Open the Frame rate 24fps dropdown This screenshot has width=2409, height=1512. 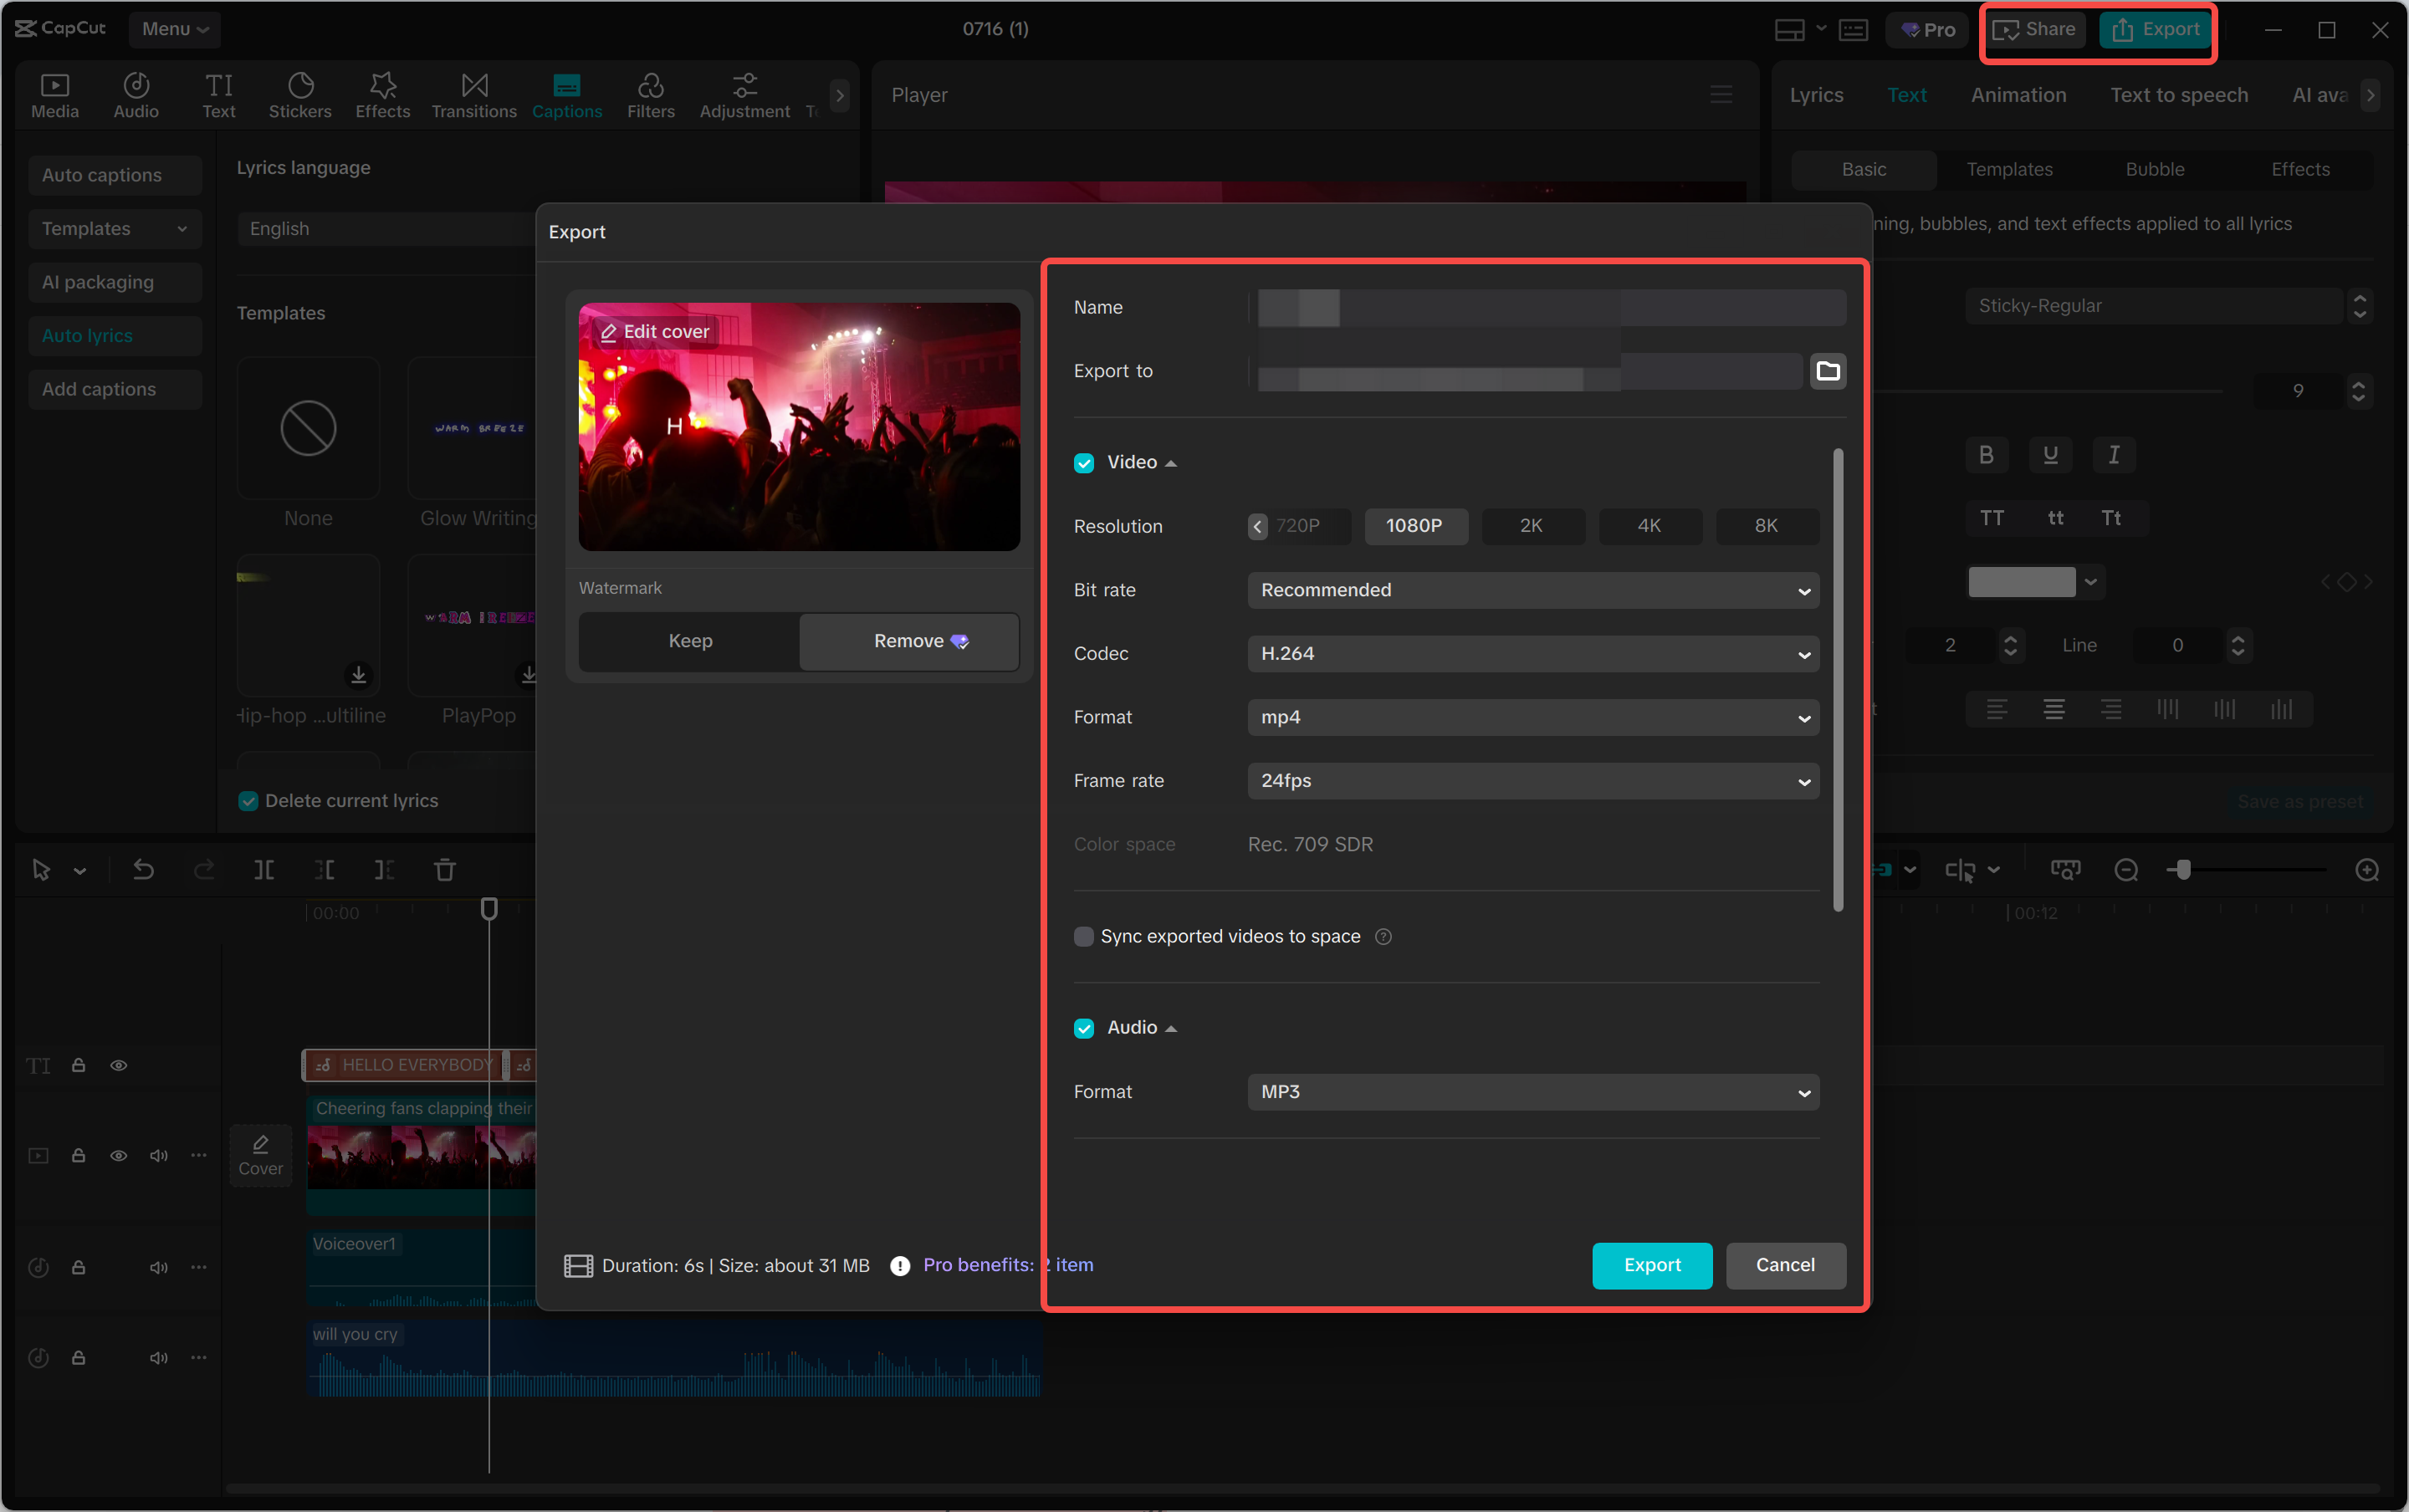point(1532,781)
